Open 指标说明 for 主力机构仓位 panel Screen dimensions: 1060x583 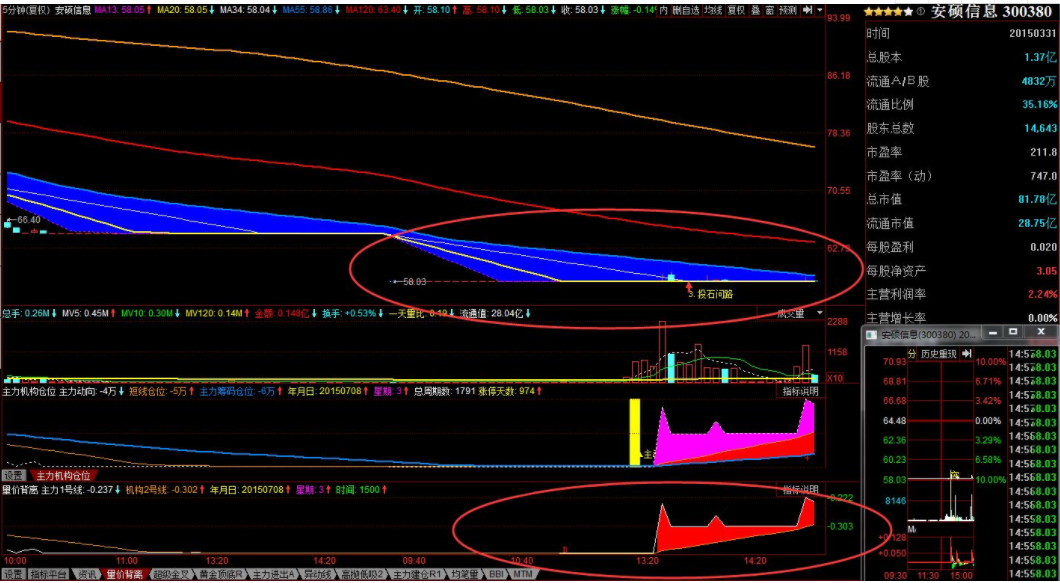[800, 392]
